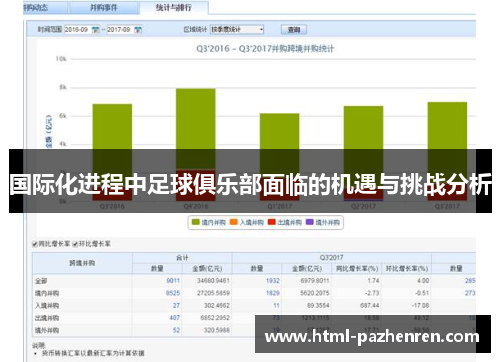Open Q3'2017 入境并购 count link 11

coord(276,306)
